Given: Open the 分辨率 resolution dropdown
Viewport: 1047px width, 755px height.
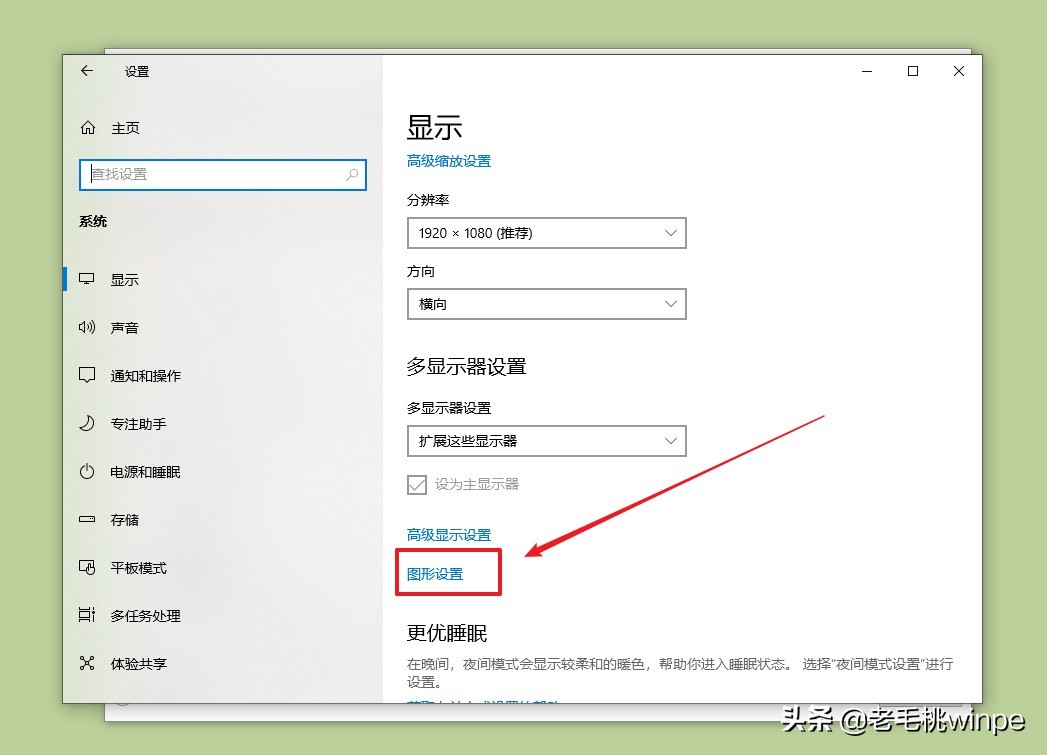Looking at the screenshot, I should point(546,233).
